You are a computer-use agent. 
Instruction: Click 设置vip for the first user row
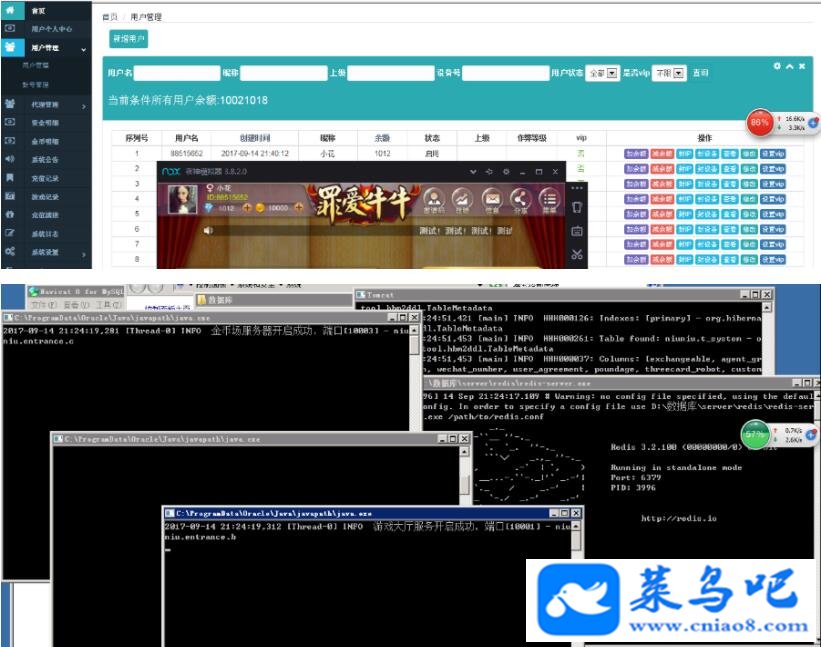(x=773, y=154)
